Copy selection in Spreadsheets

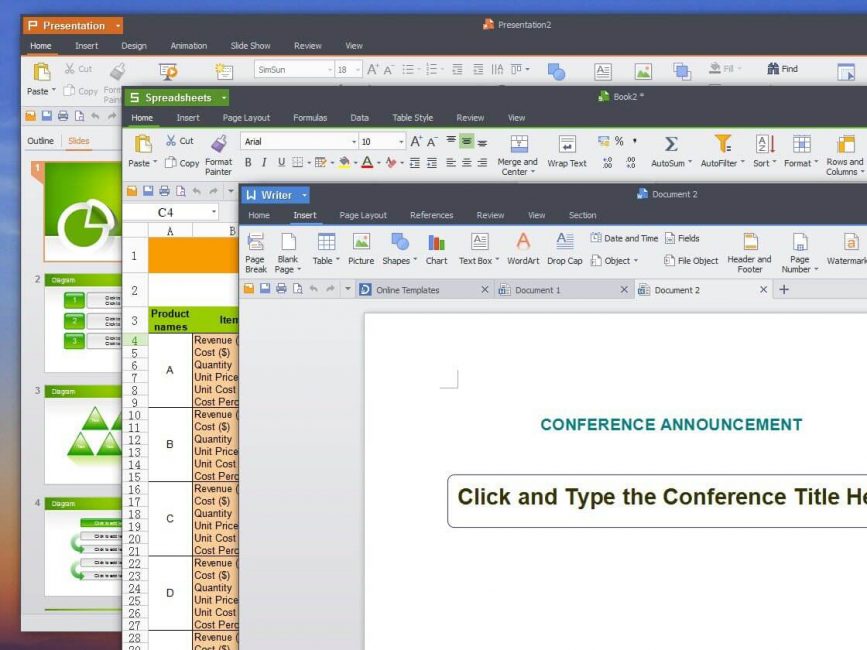[182, 162]
